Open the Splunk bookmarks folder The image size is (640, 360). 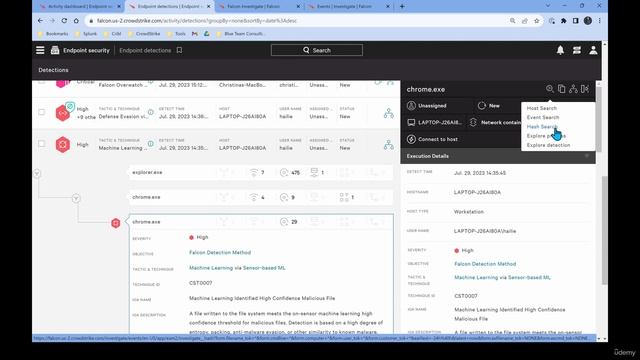pos(86,34)
